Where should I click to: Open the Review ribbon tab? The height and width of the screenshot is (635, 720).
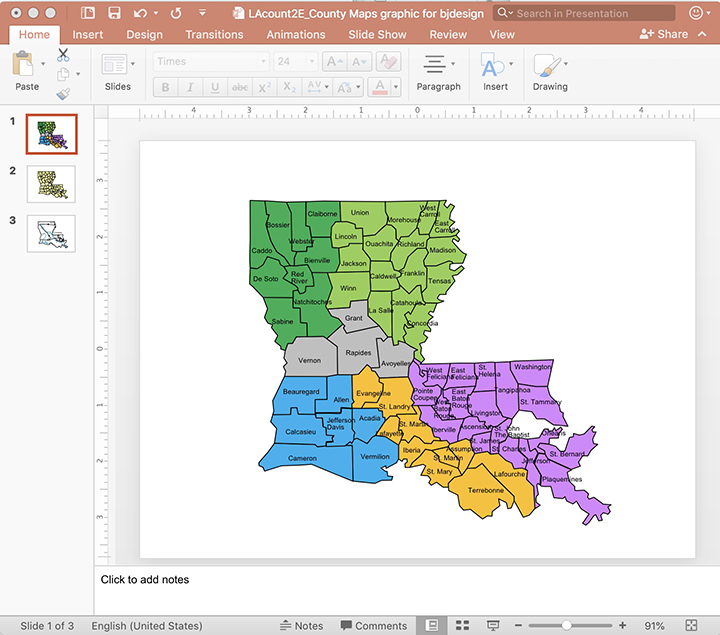(448, 34)
